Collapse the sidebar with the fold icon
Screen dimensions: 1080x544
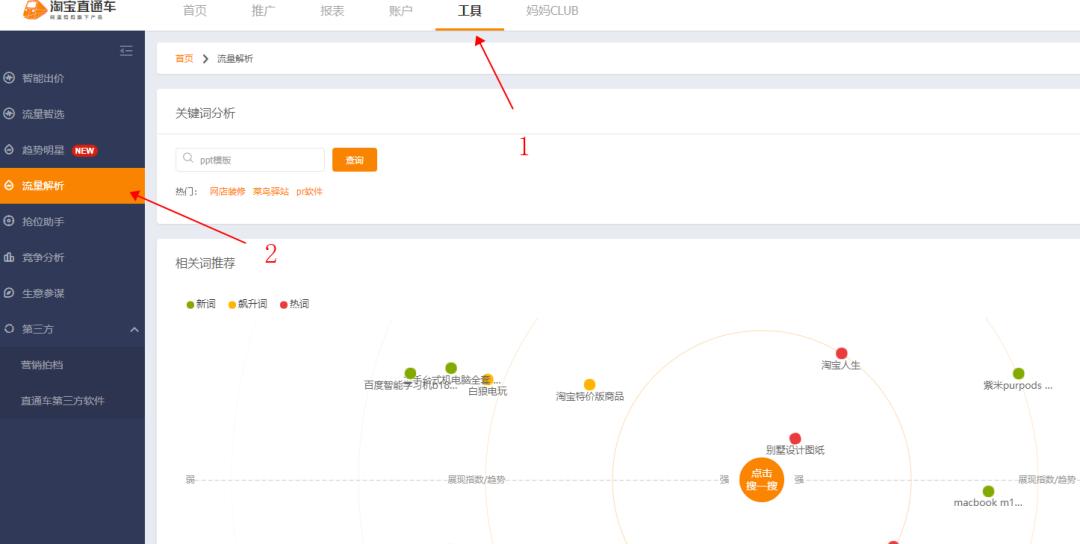pos(126,50)
